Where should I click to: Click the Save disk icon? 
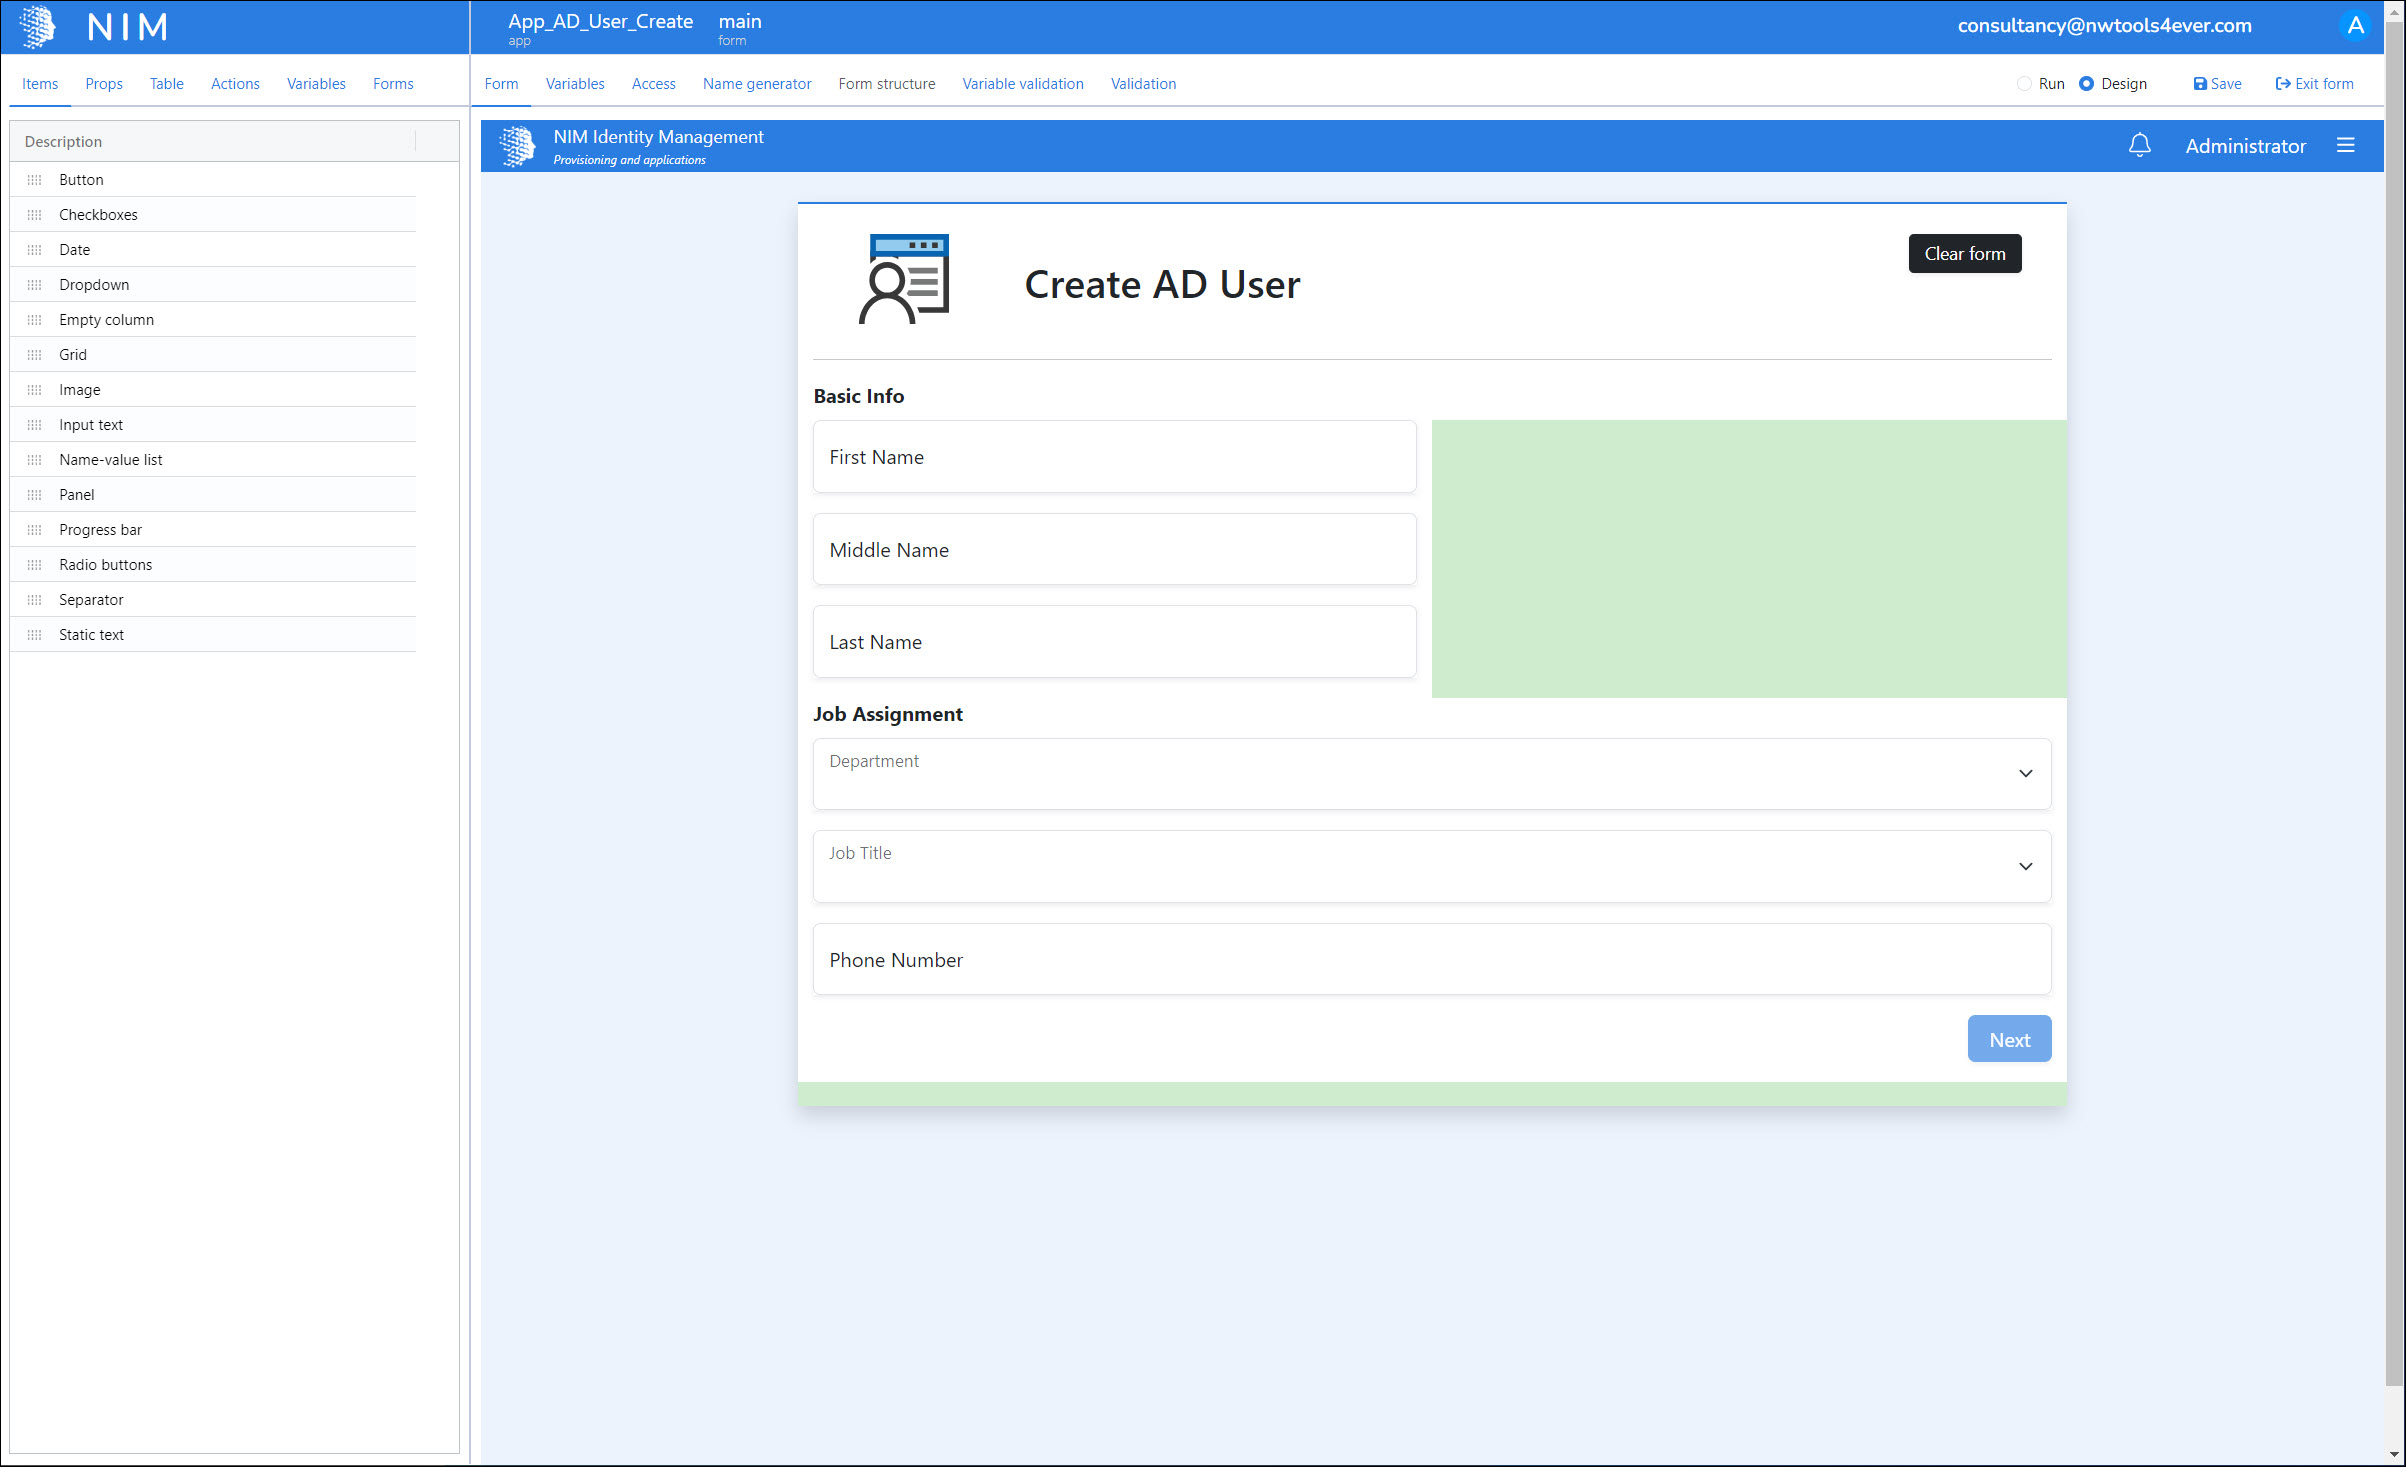[2199, 84]
